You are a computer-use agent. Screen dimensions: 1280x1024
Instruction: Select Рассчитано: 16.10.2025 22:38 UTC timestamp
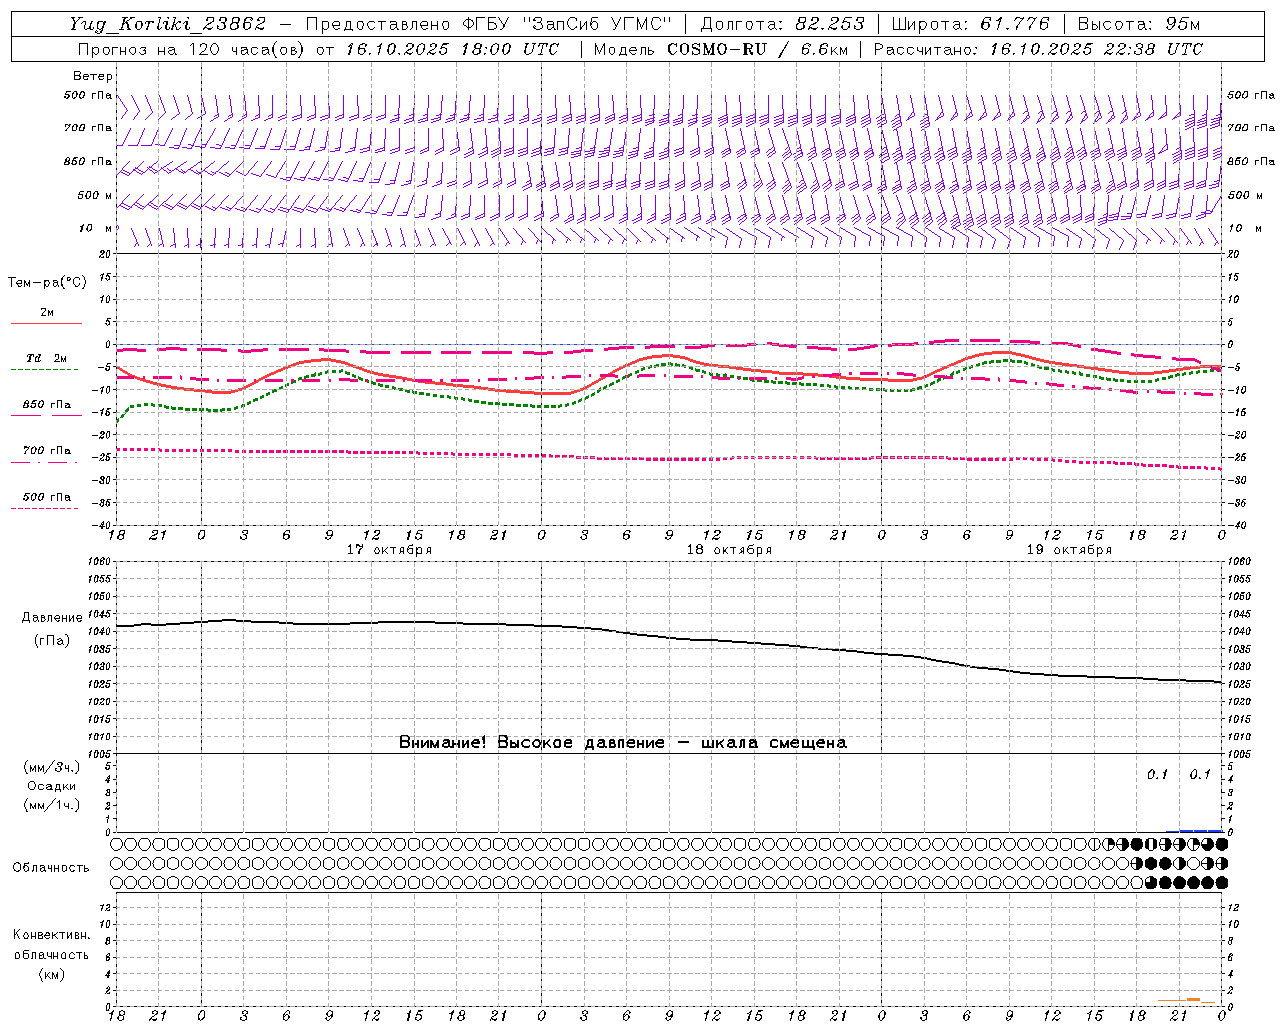click(1038, 49)
